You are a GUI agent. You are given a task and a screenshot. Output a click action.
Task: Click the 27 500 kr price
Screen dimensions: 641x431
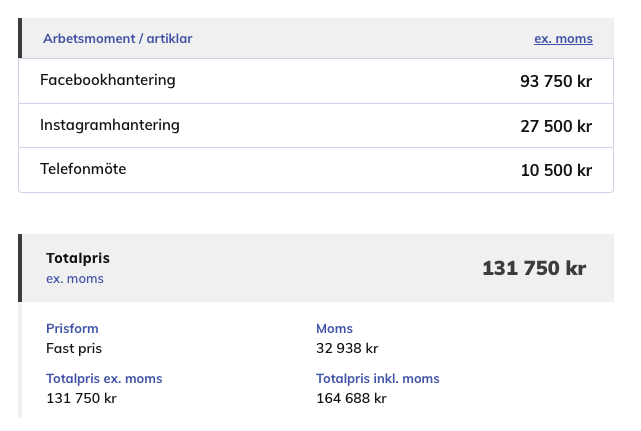click(556, 126)
